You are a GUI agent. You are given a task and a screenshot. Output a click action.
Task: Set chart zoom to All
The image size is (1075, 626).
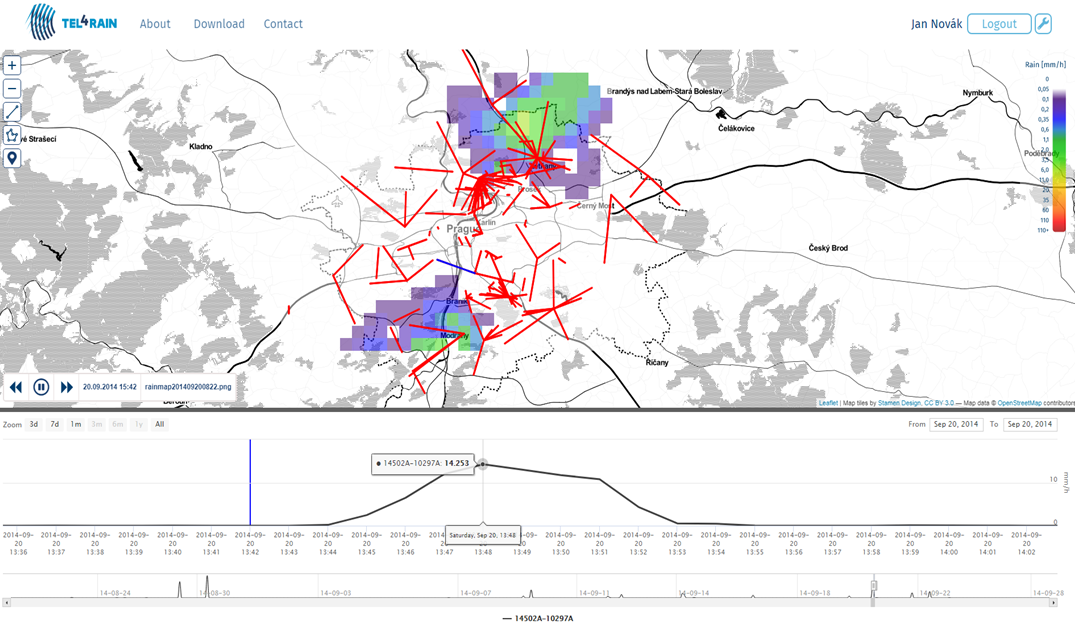tap(160, 424)
